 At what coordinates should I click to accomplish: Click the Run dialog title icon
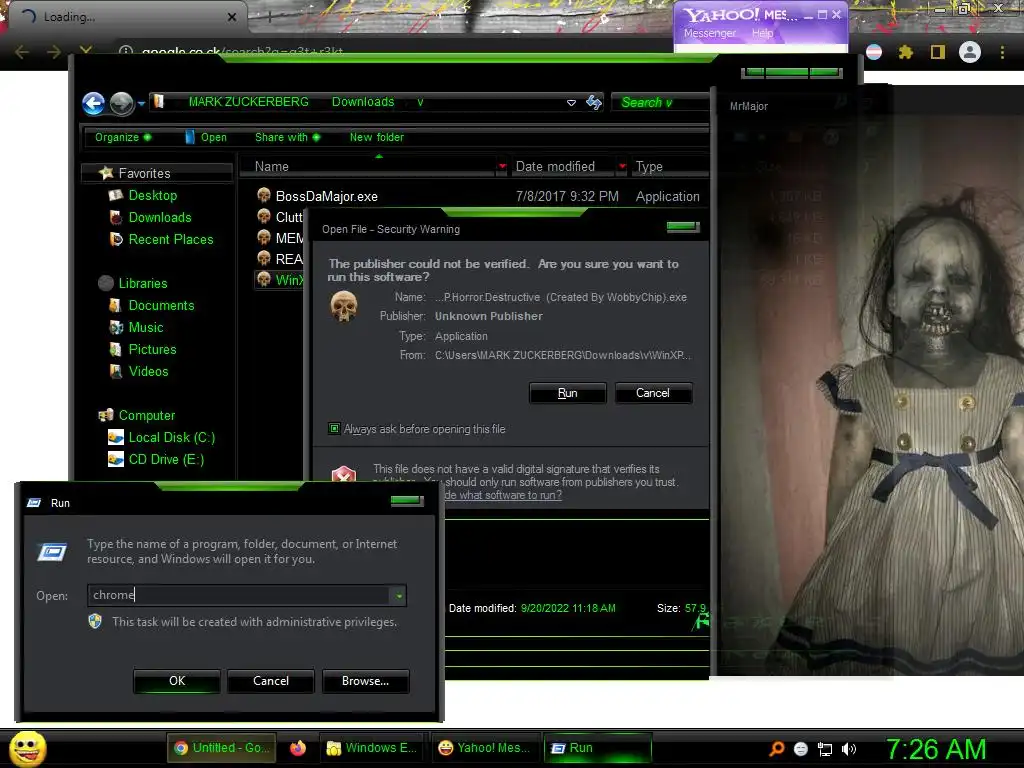tap(34, 503)
